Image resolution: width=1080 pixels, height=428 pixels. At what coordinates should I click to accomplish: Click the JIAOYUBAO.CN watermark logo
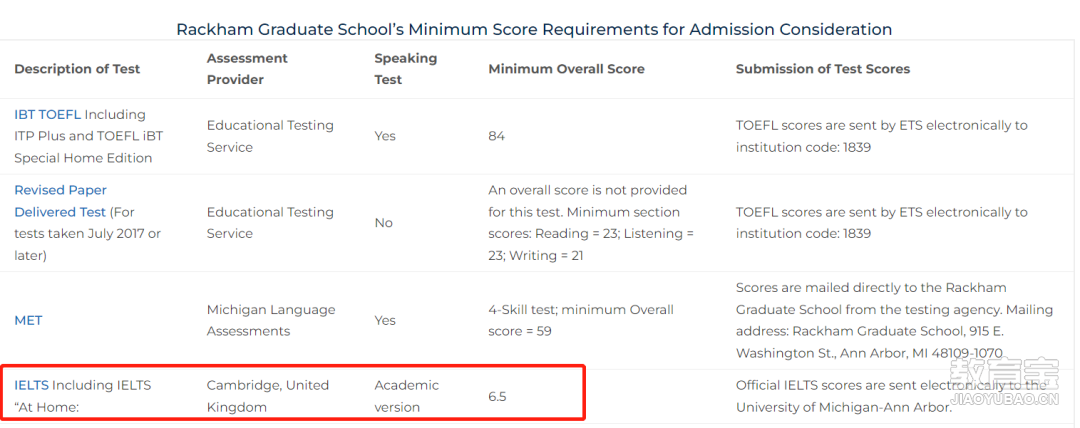[x=1003, y=382]
